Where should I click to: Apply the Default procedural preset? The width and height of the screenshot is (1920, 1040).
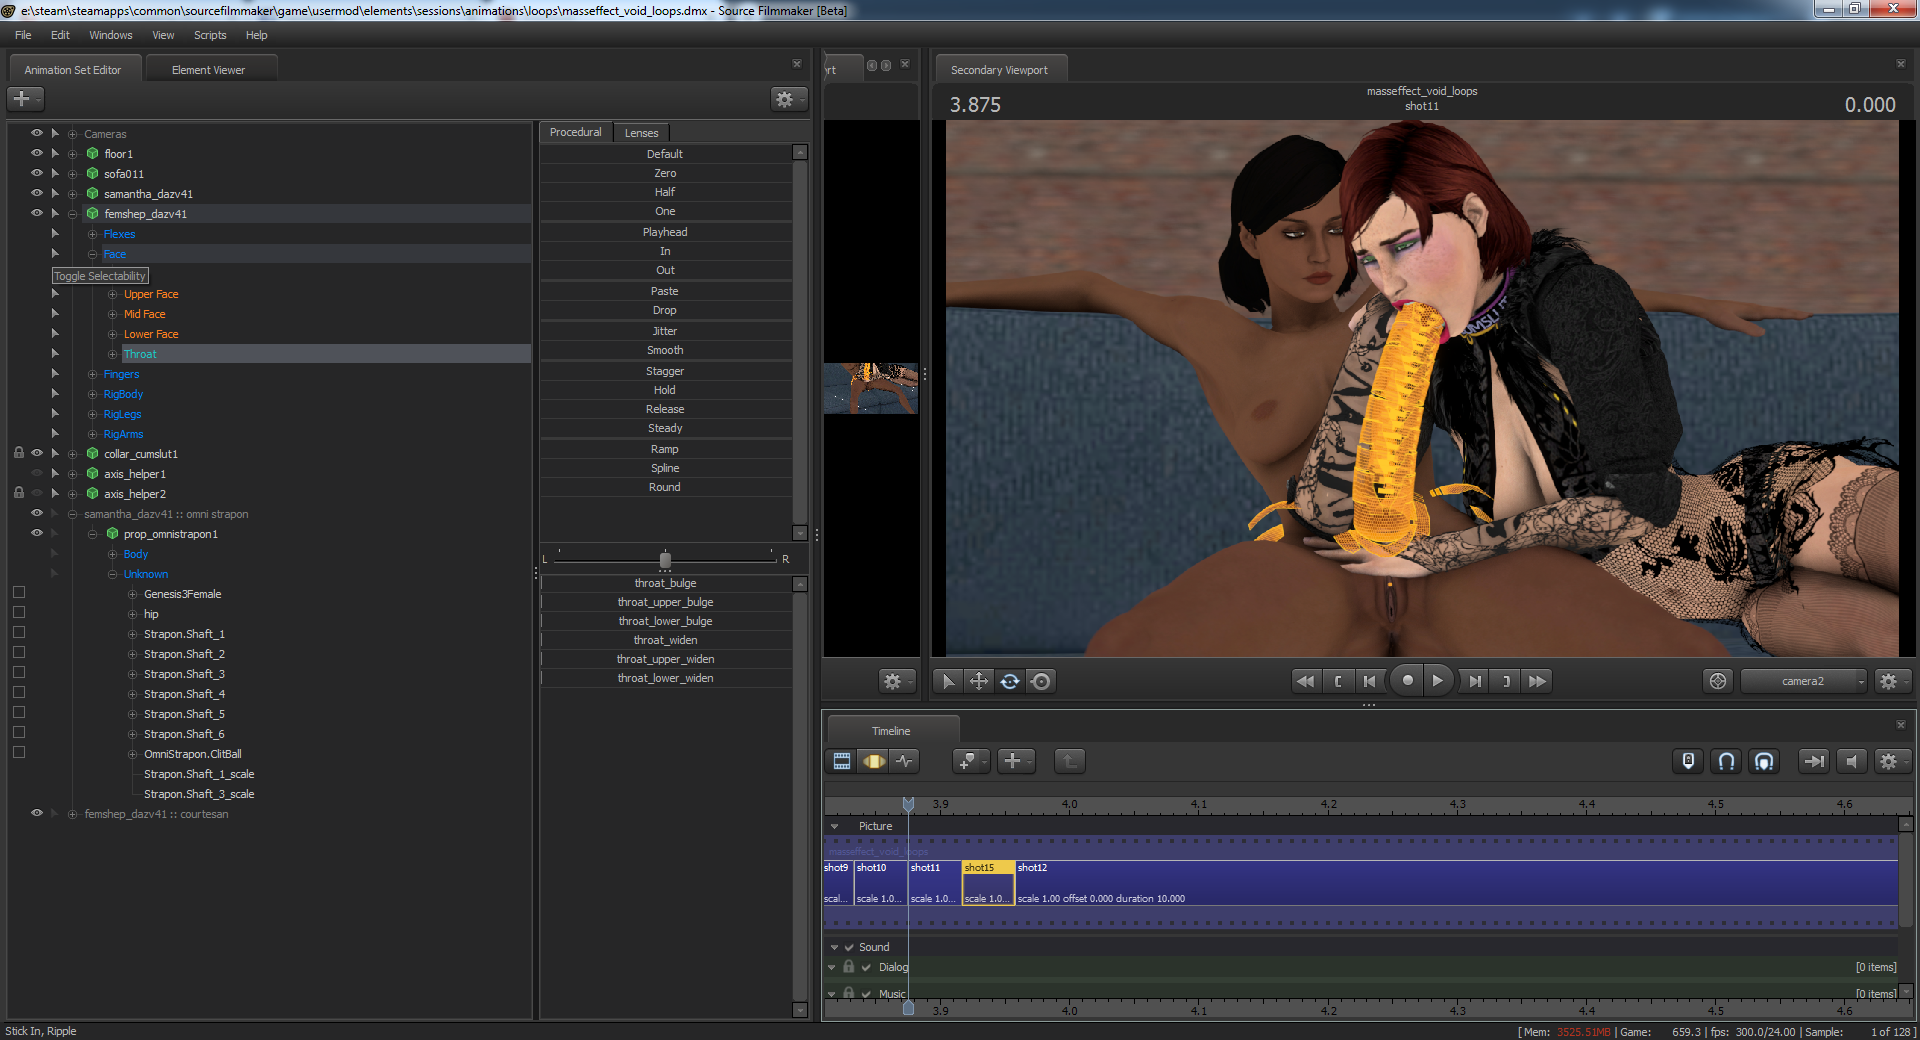point(666,154)
